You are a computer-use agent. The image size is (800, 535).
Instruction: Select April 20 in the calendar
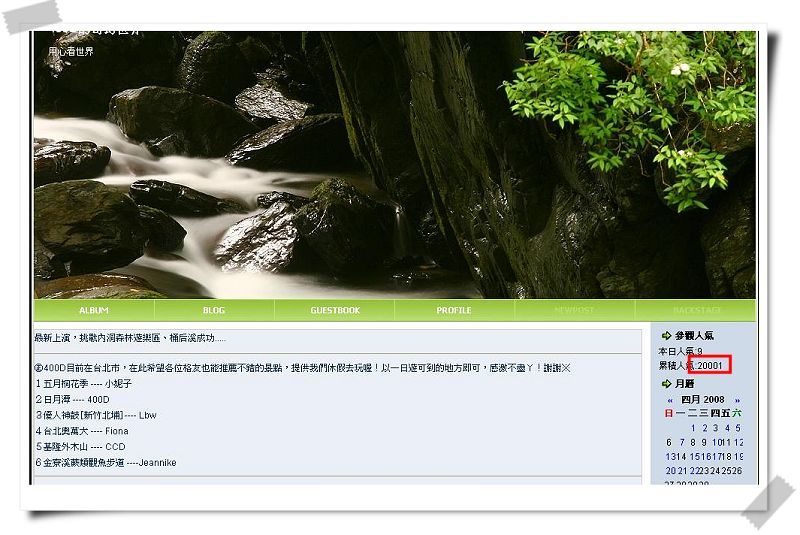(x=670, y=471)
